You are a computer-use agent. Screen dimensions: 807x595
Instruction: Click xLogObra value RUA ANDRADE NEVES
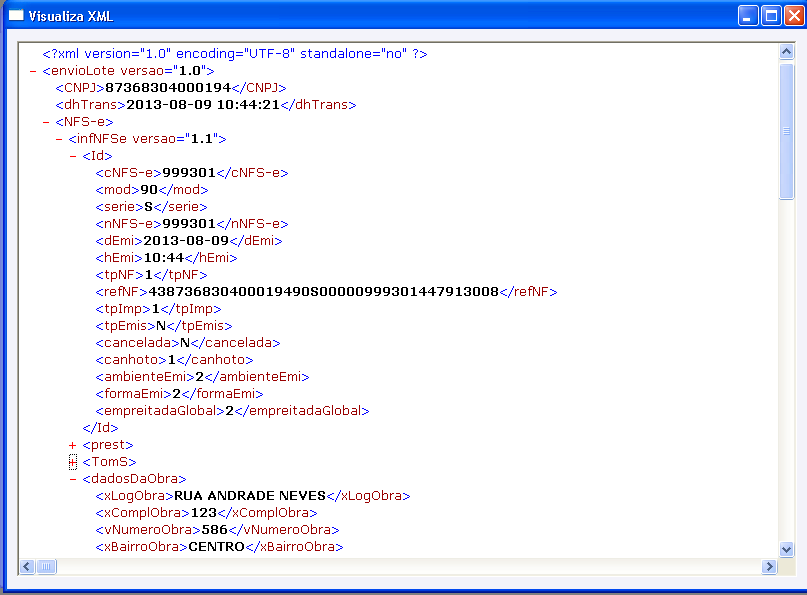(250, 496)
